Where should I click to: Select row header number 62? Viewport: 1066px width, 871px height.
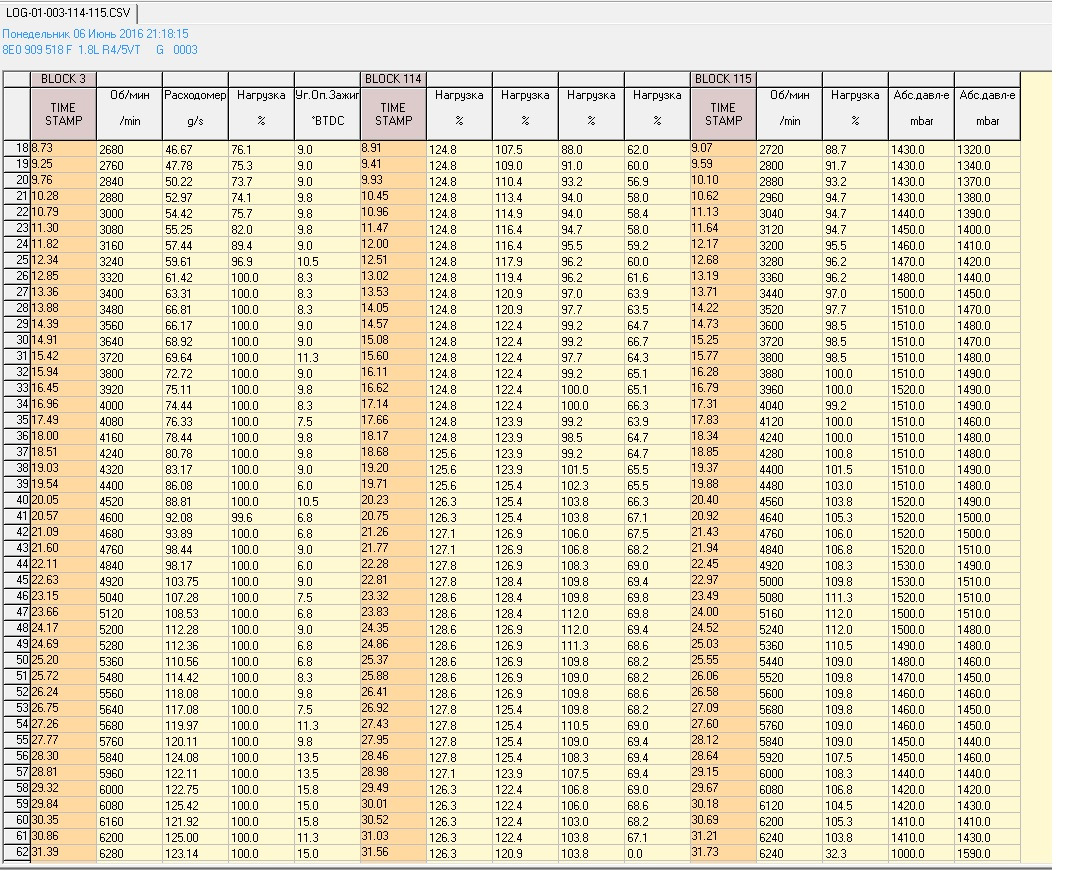tap(16, 853)
